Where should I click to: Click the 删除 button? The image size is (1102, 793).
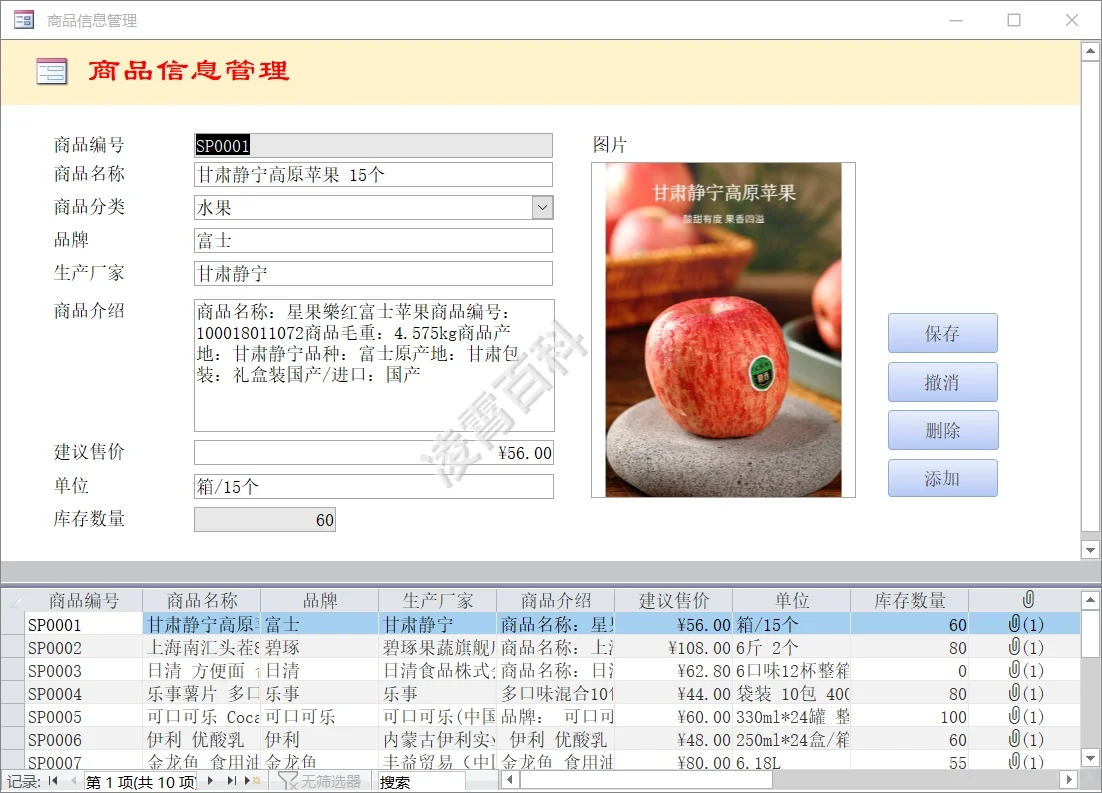[941, 430]
